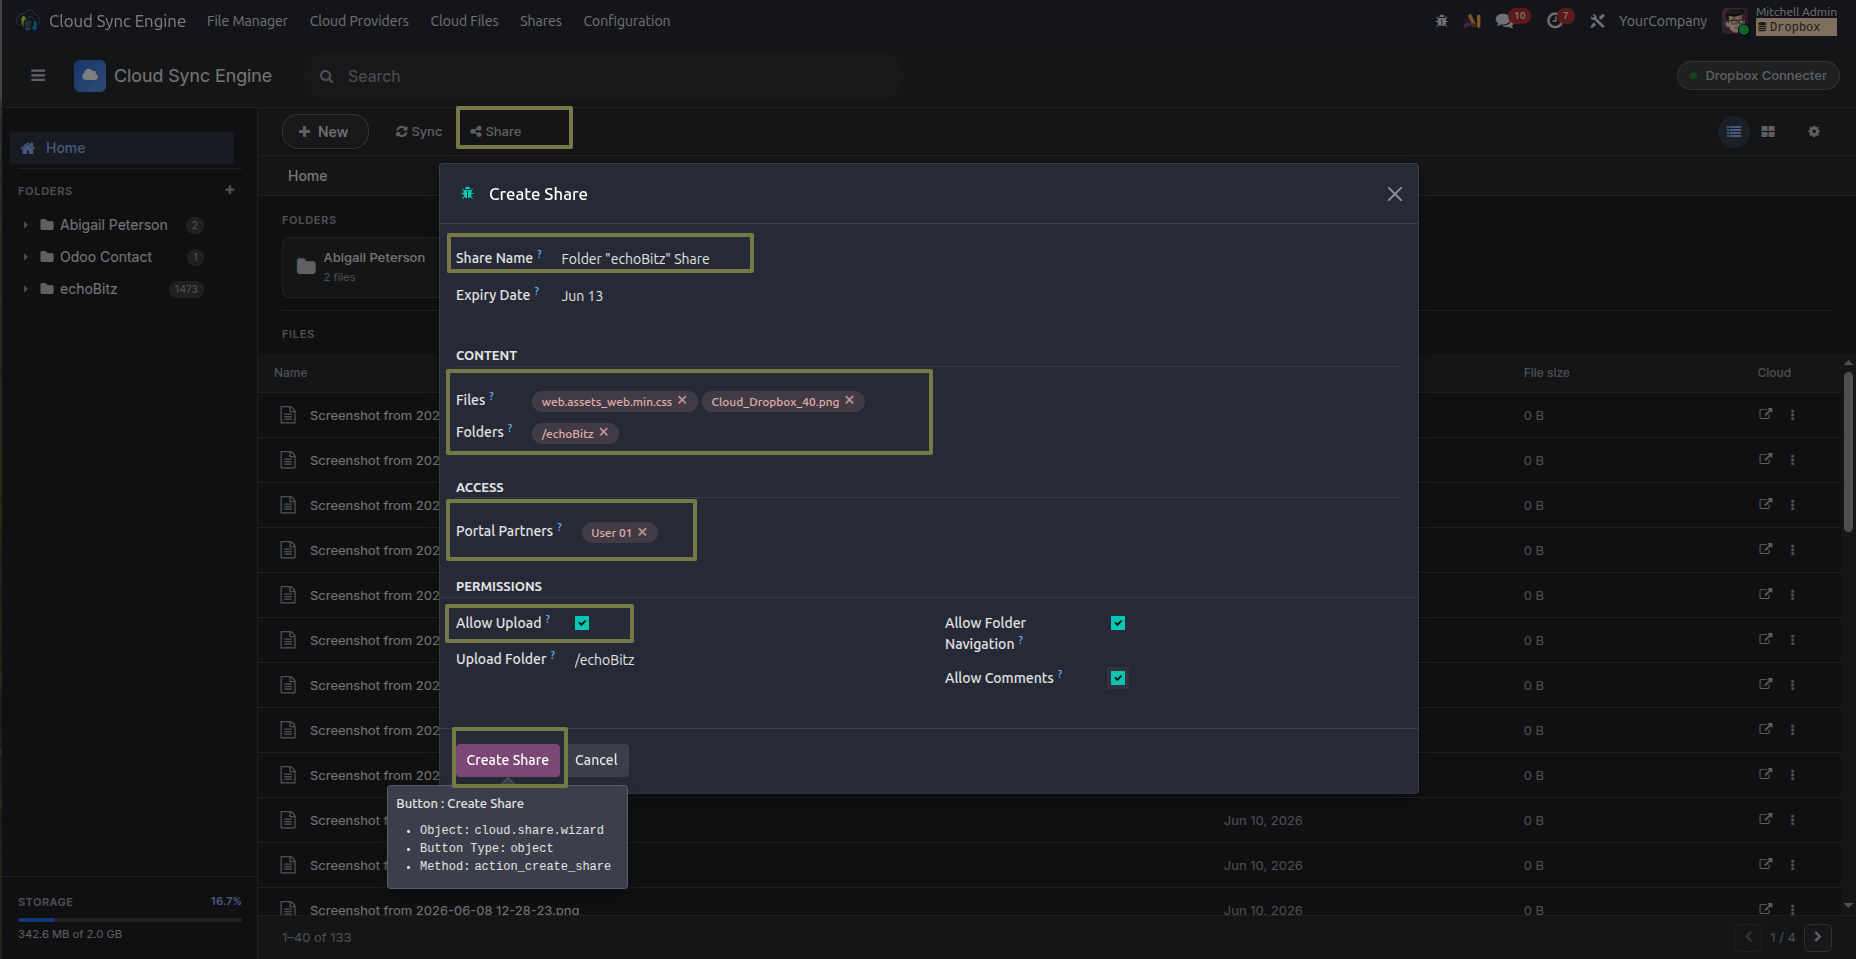Remove the Cloud_Dropbox_40.png file tag

tap(849, 400)
